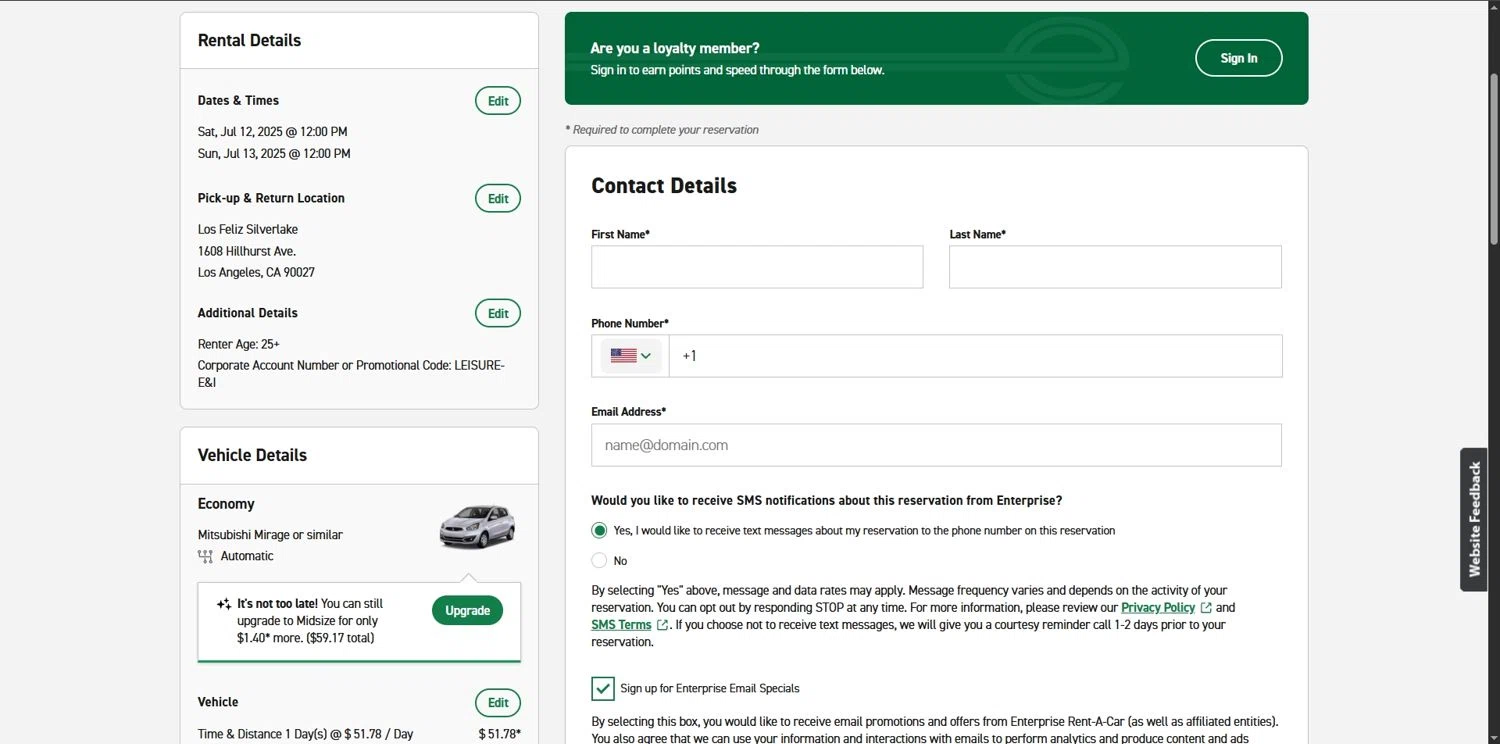
Task: Click external link icon beside Privacy Policy
Action: tap(1206, 608)
